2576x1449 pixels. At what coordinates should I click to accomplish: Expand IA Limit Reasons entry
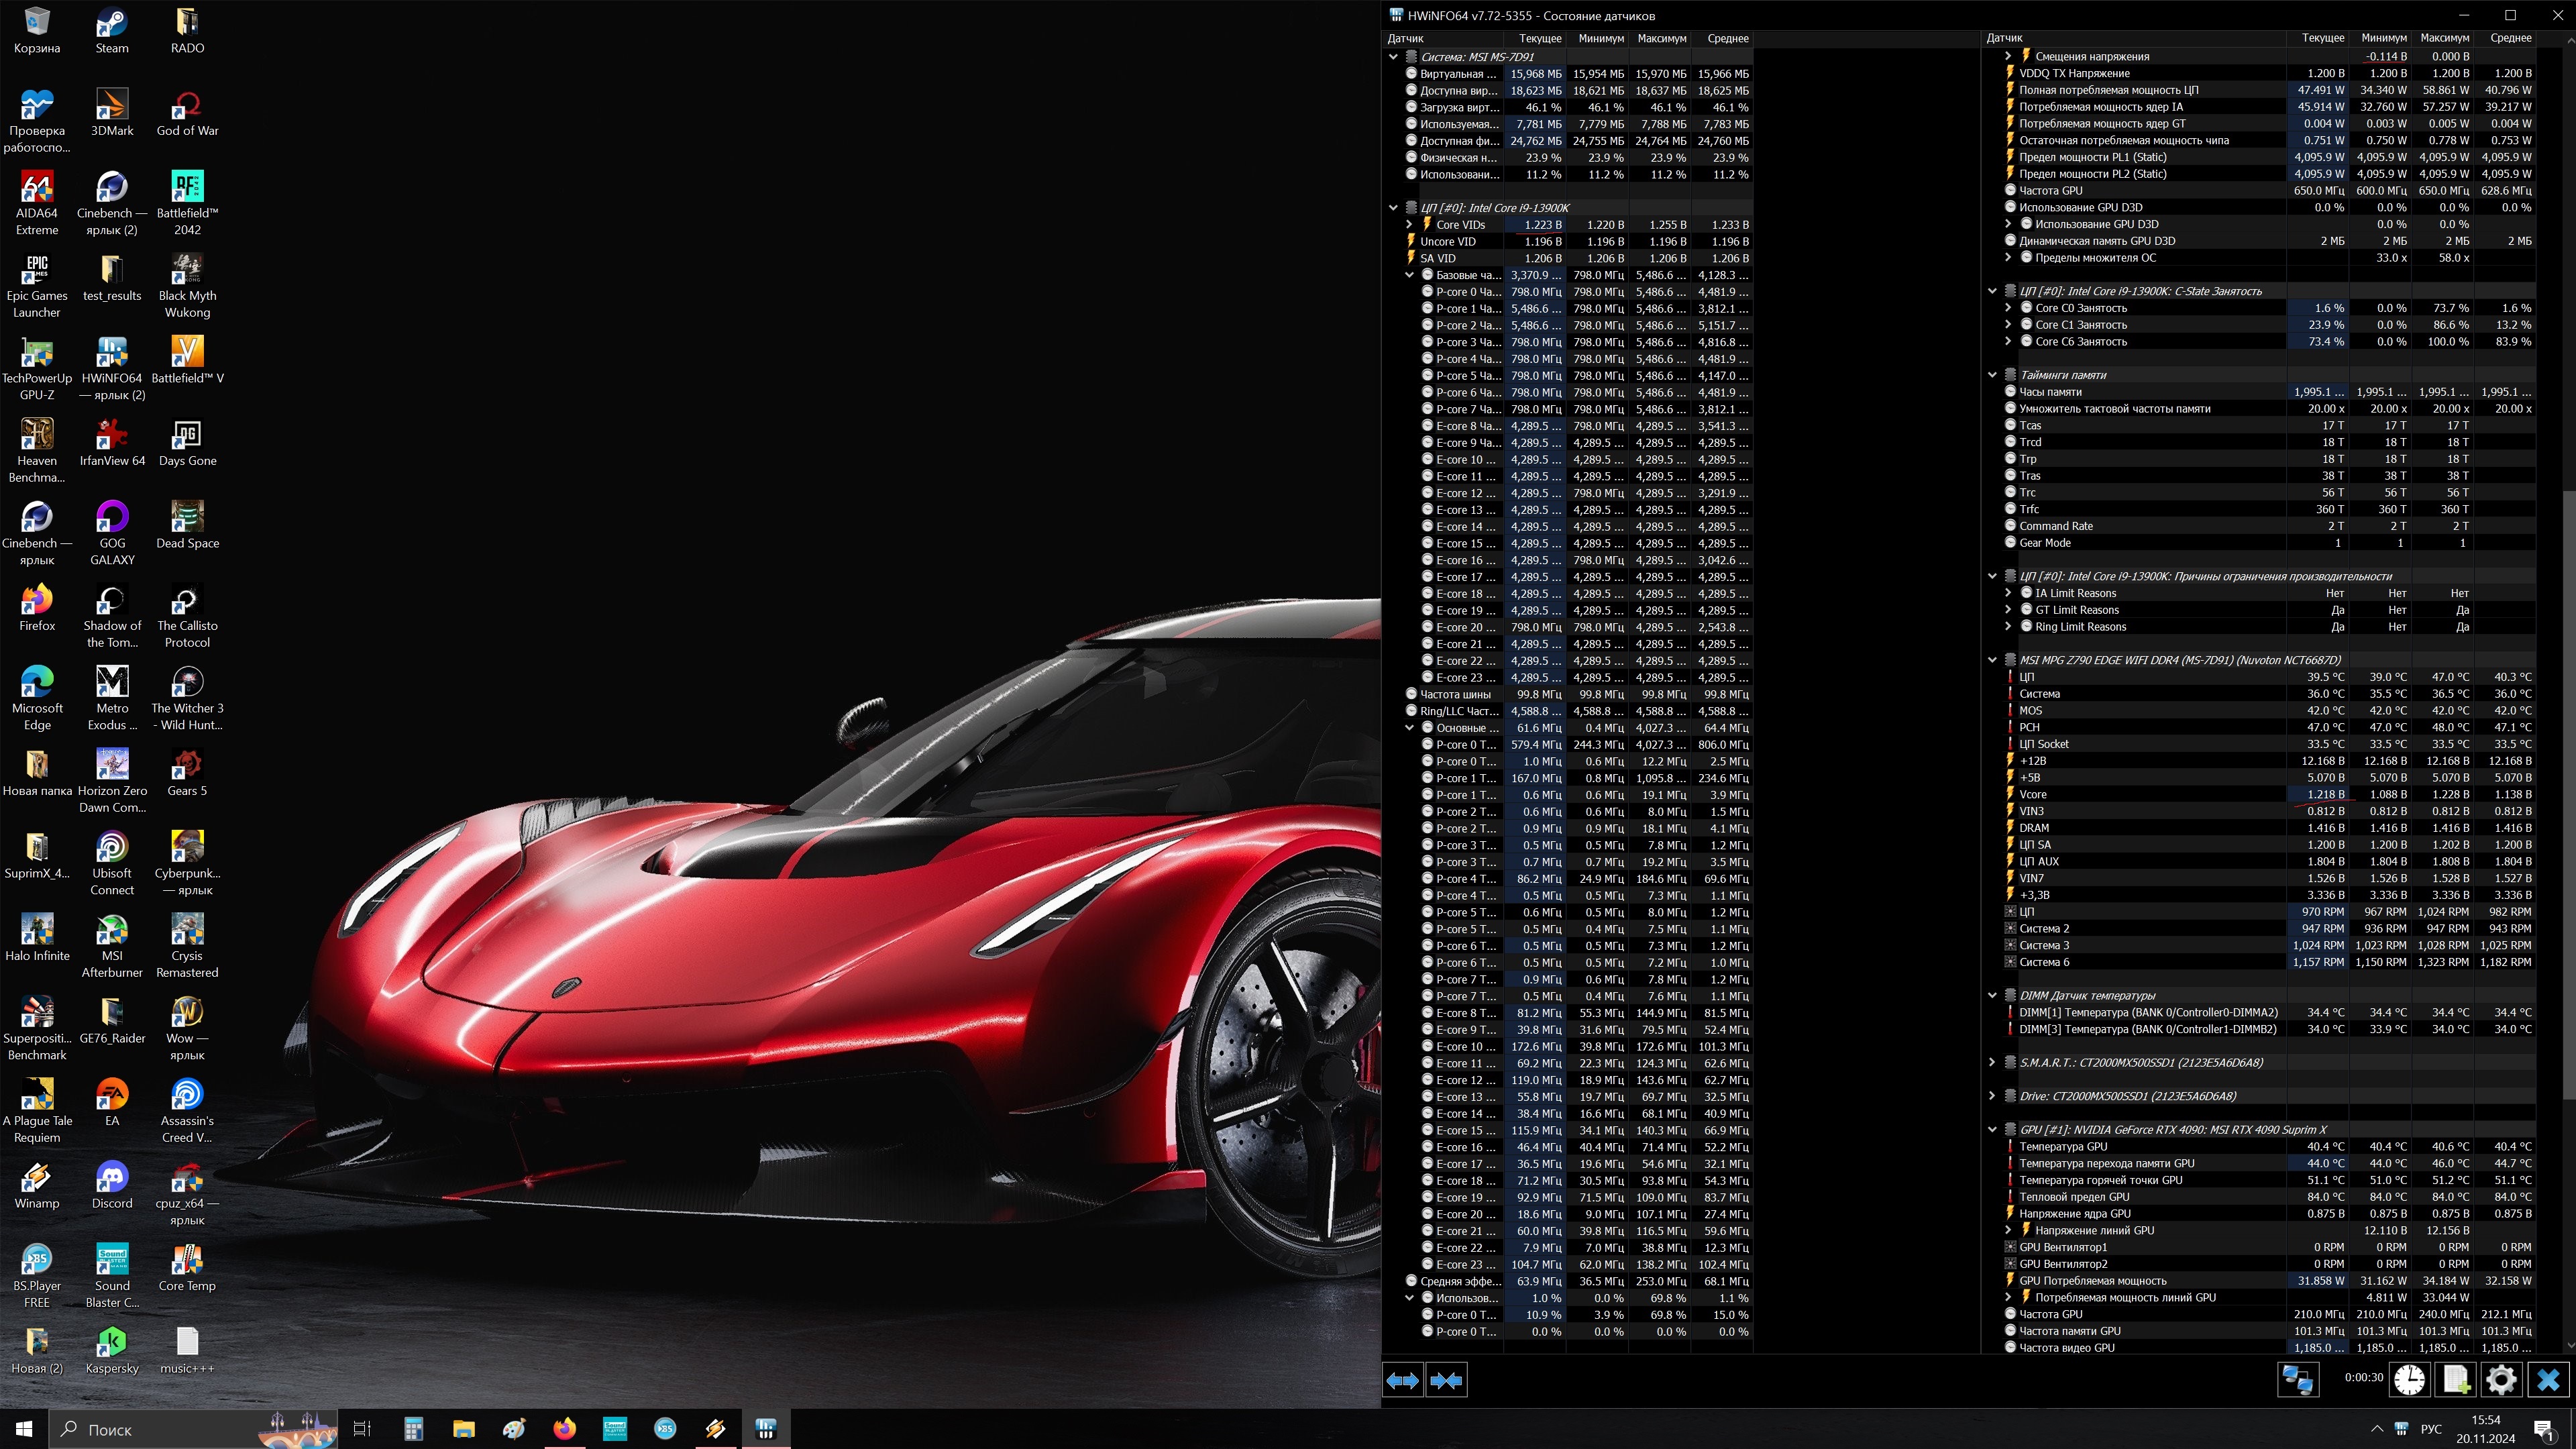pyautogui.click(x=2008, y=593)
